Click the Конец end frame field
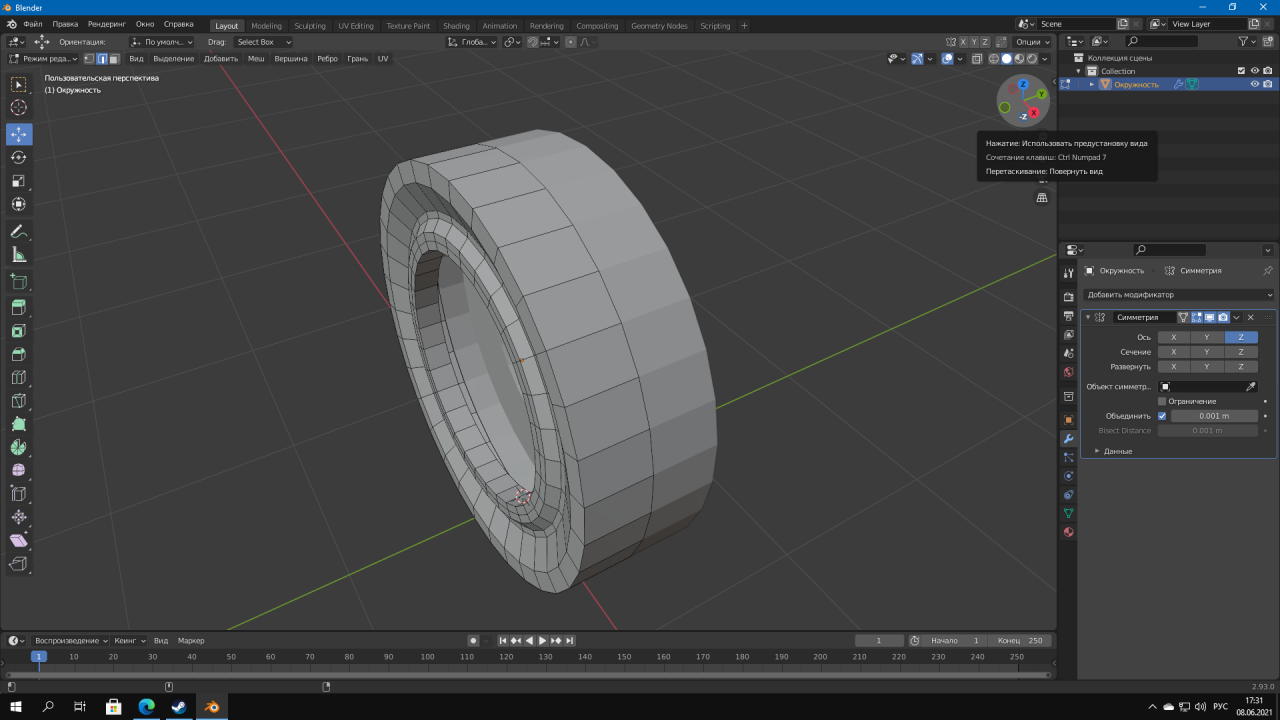Screen dimensions: 1280x720 click(x=1019, y=640)
